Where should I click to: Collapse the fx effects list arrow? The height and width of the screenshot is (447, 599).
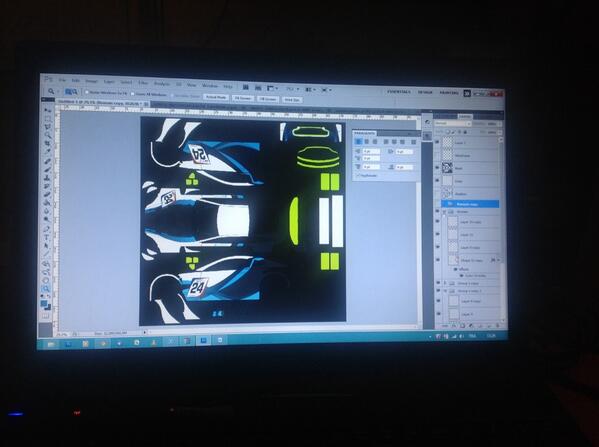point(499,260)
